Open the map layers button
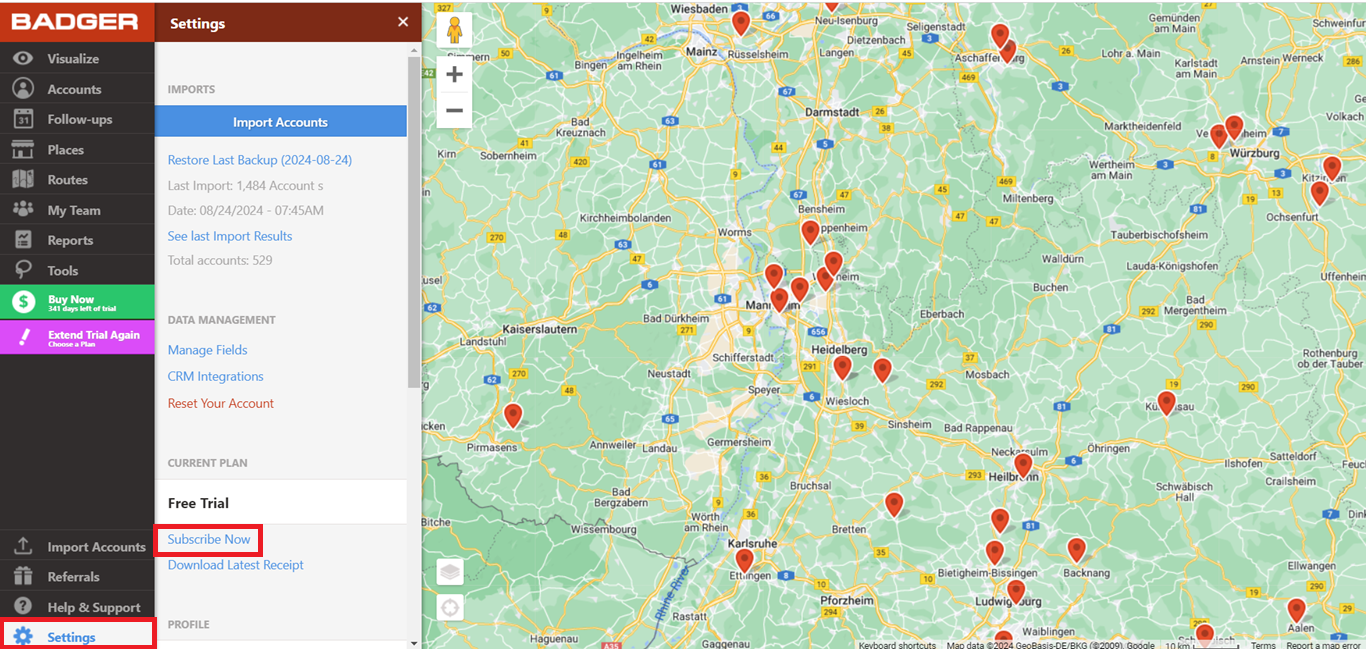The height and width of the screenshot is (649, 1366). pos(450,572)
